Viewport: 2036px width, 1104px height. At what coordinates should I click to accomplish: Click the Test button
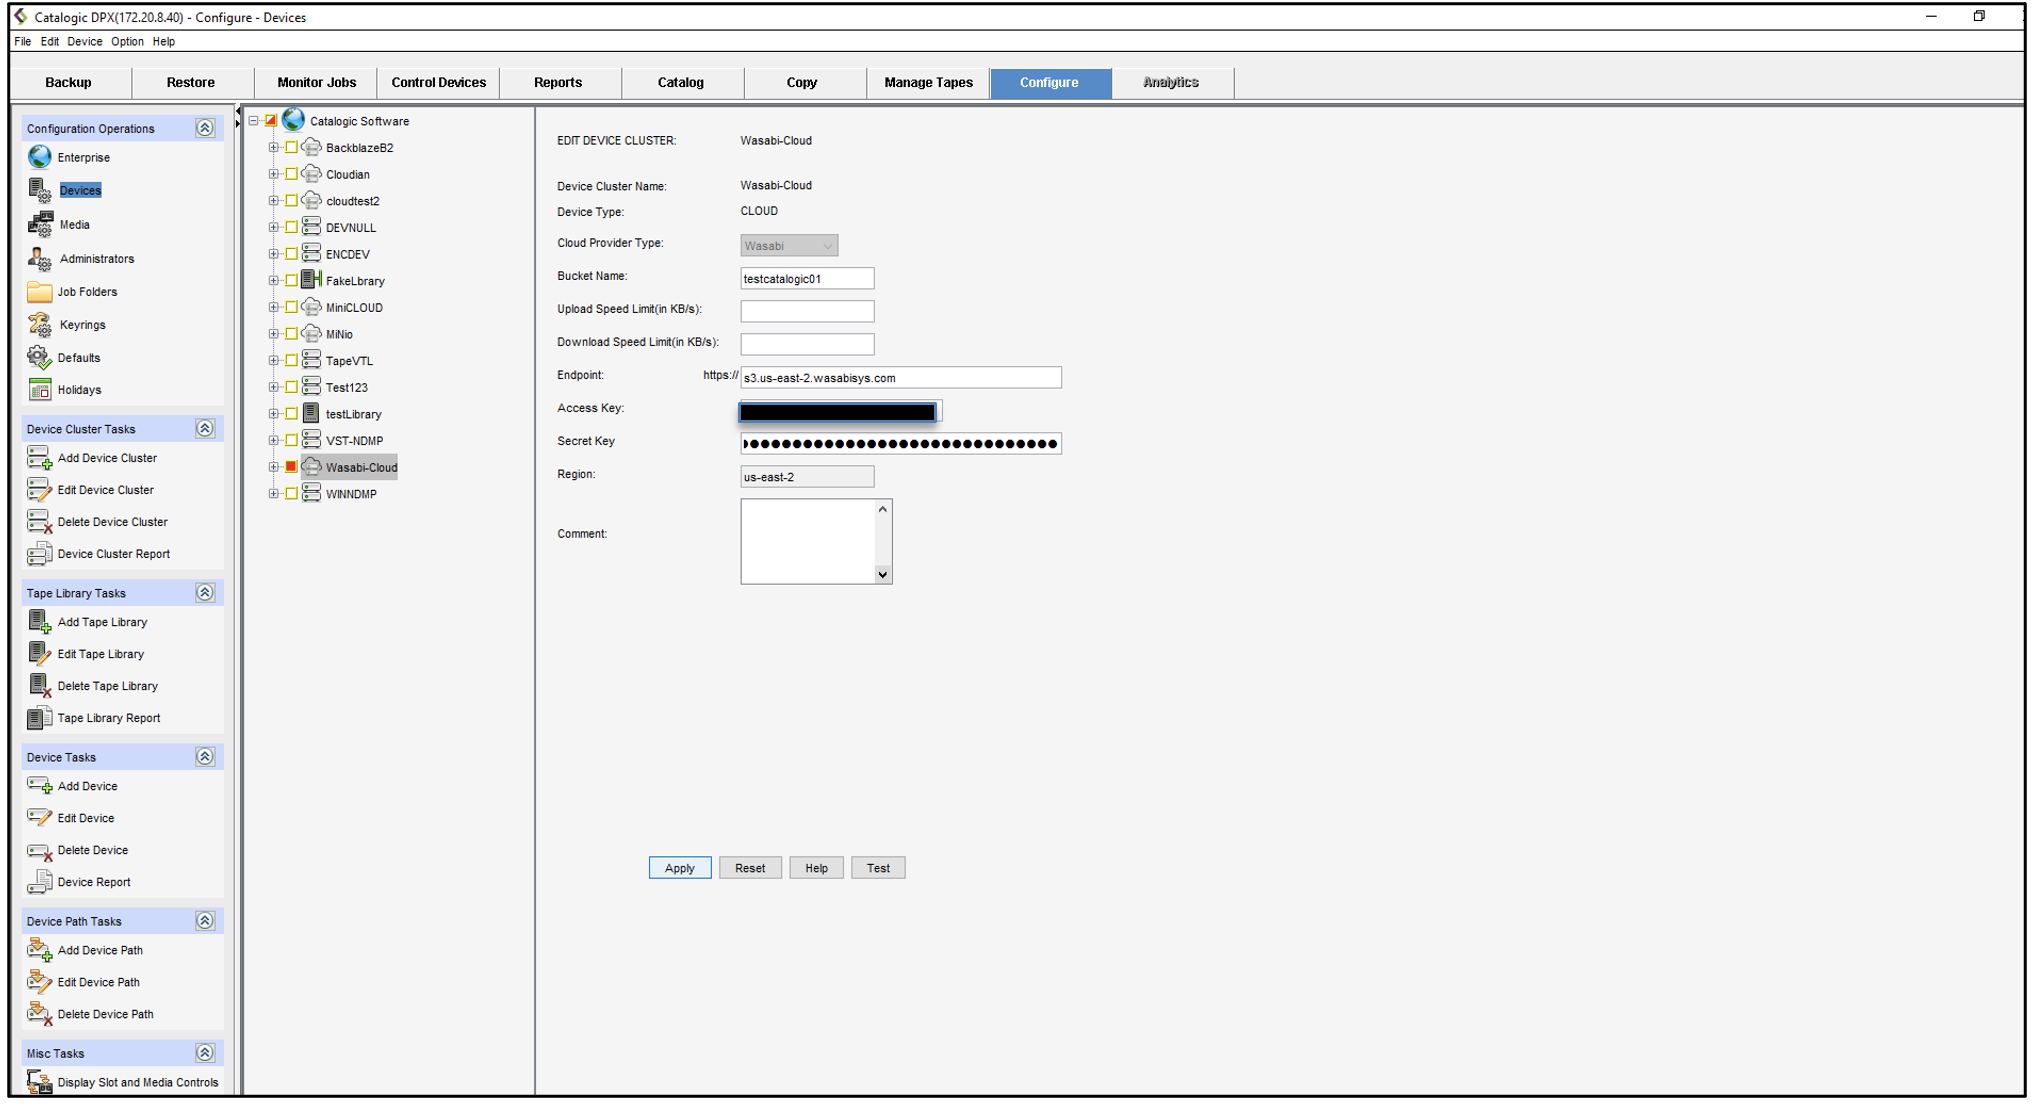pos(878,868)
